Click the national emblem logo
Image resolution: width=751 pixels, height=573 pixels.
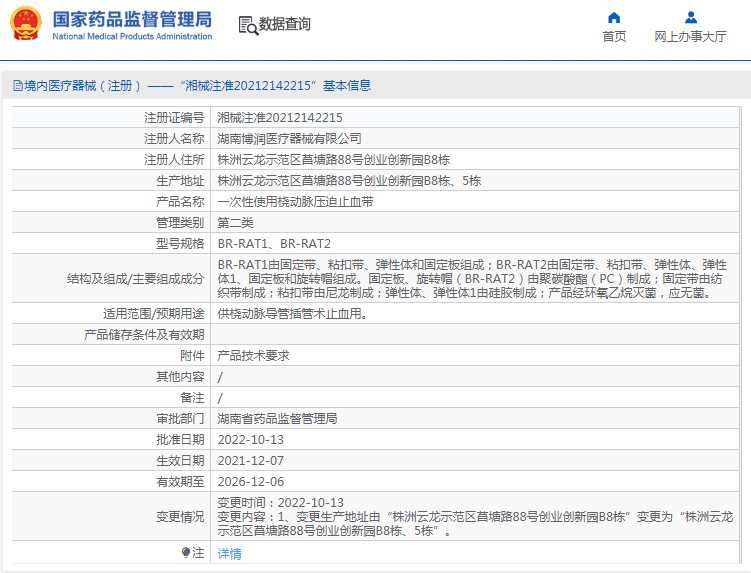26,24
